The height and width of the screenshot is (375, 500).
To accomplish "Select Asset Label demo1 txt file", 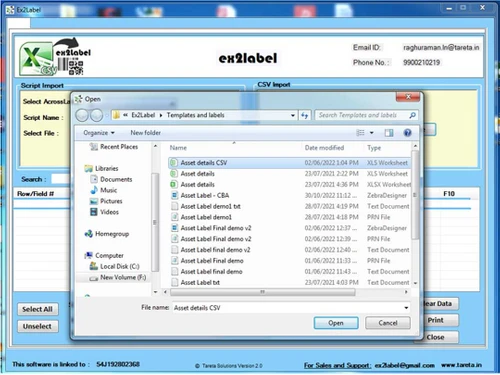I will [x=289, y=206].
